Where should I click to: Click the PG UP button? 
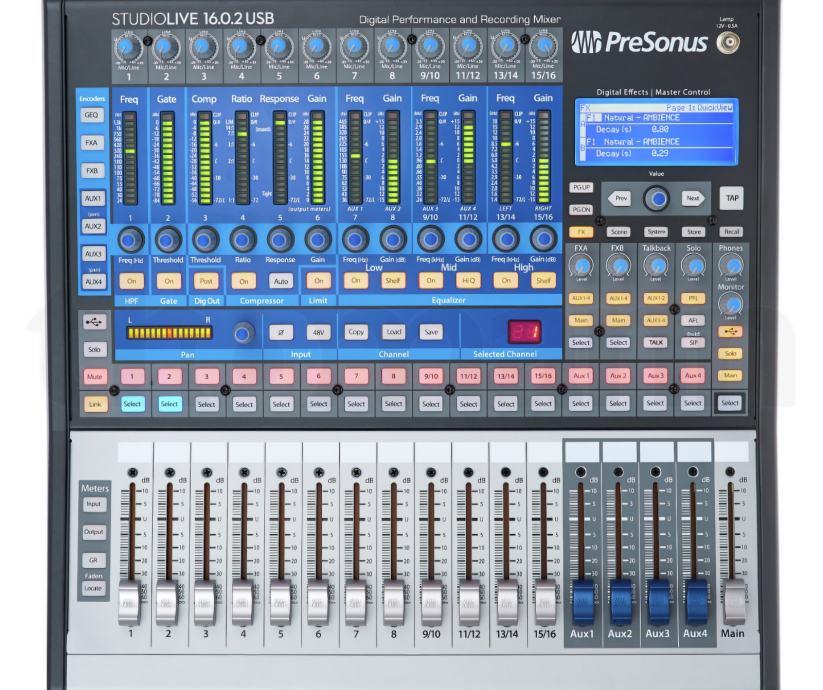581,187
